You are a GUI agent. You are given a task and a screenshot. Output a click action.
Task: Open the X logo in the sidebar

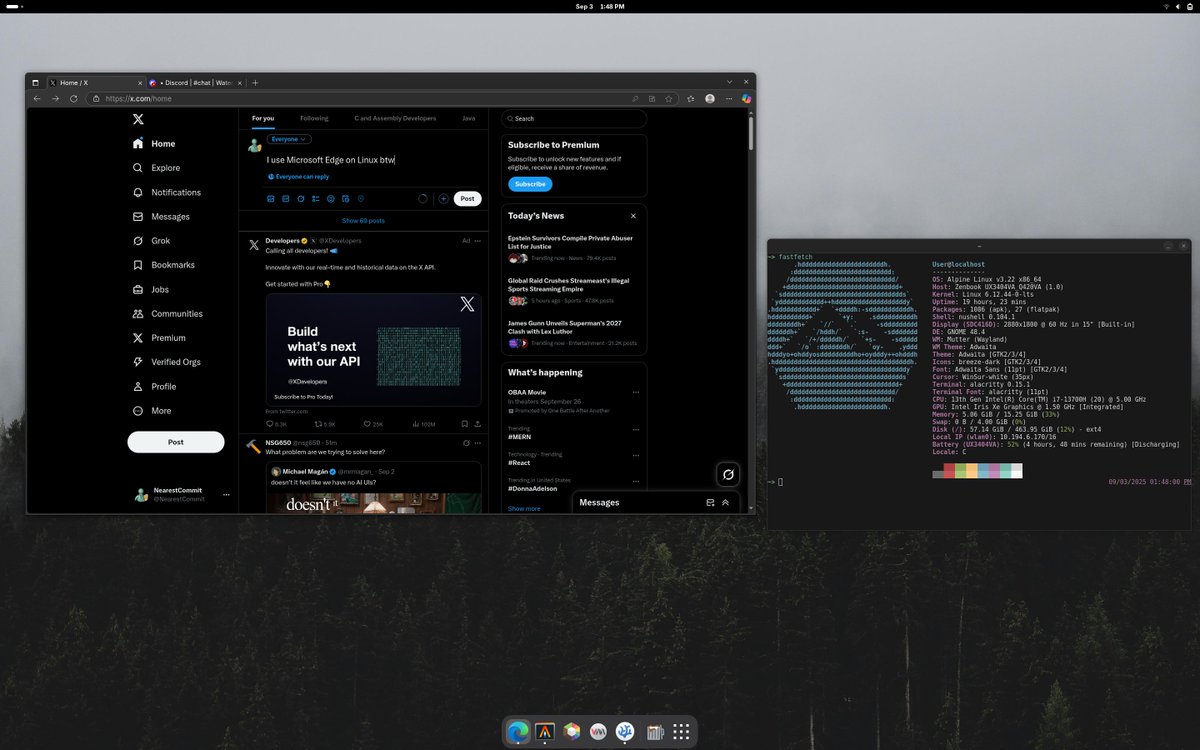pyautogui.click(x=138, y=119)
